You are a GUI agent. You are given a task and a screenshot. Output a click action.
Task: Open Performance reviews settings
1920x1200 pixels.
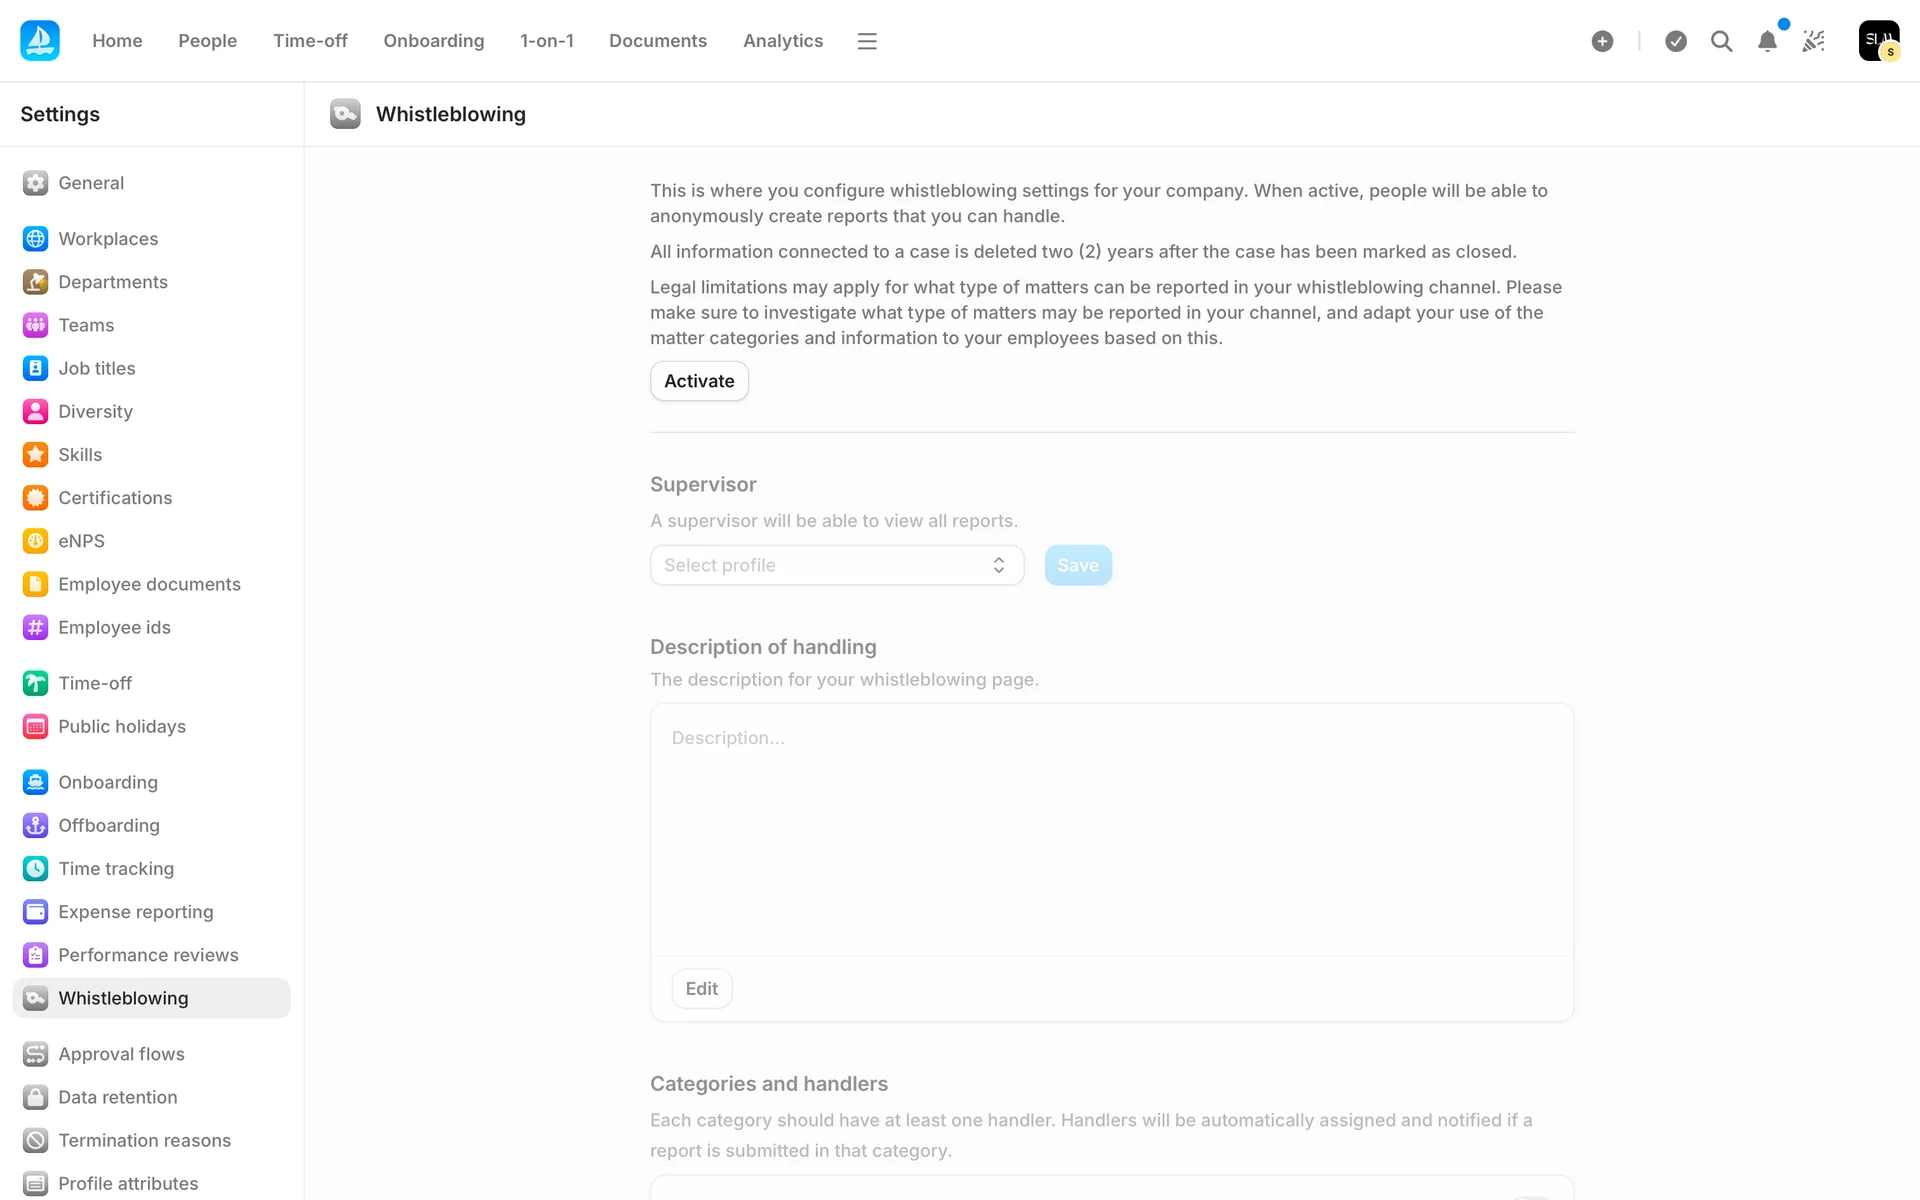148,955
